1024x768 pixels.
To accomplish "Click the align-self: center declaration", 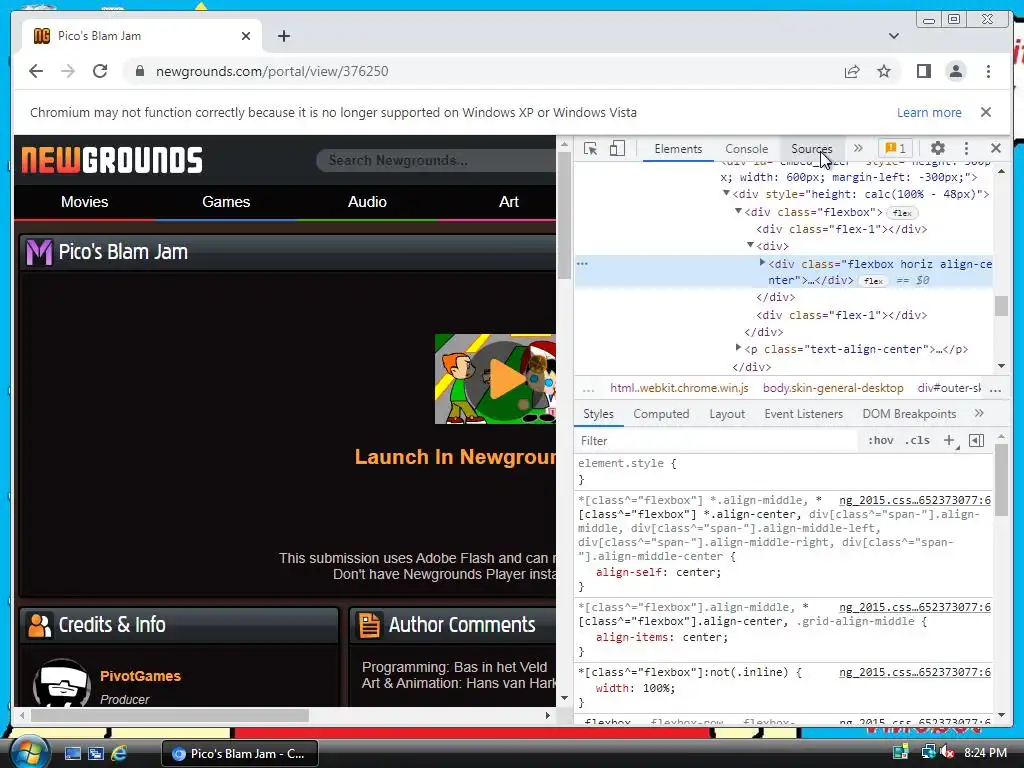I will 658,572.
